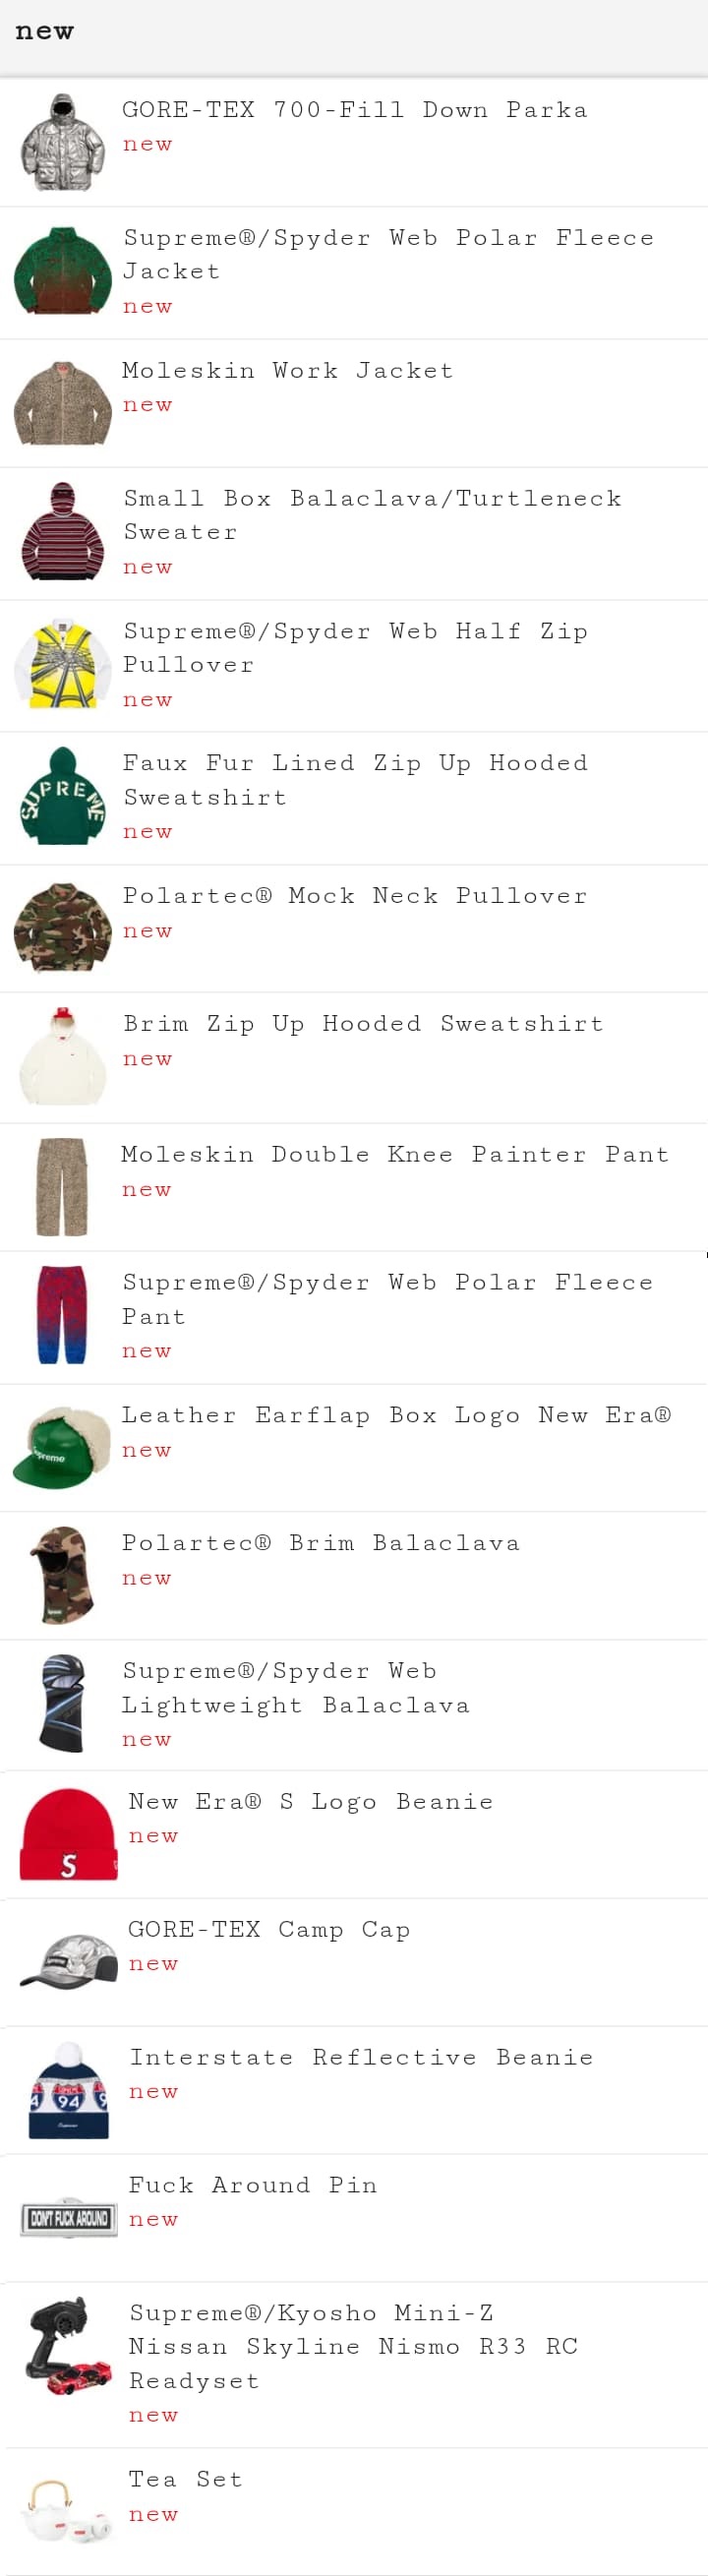The image size is (708, 2576).
Task: Open the camo Polartec Mock Neck Pullover image
Action: pyautogui.click(x=63, y=927)
